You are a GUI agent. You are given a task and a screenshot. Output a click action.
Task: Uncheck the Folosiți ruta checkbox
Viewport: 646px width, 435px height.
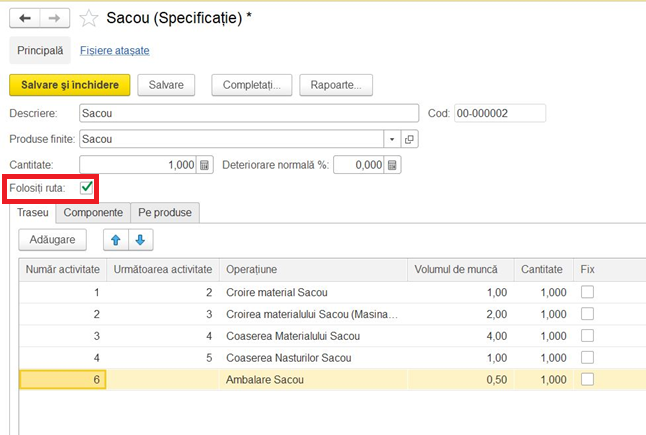(x=87, y=188)
